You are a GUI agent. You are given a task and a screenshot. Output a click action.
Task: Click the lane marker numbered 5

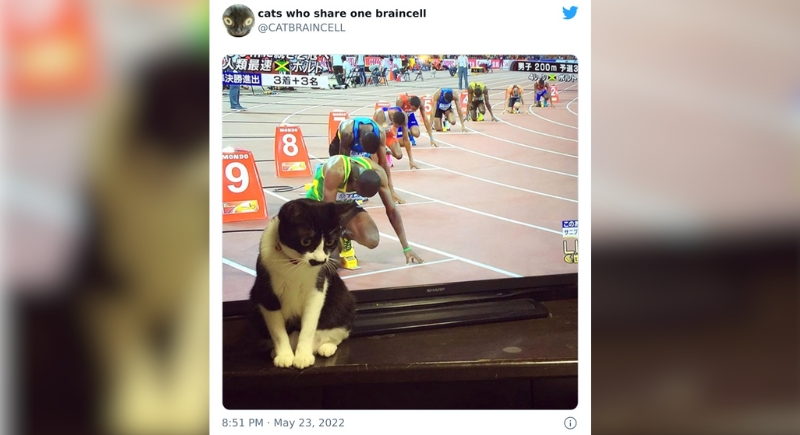427,106
